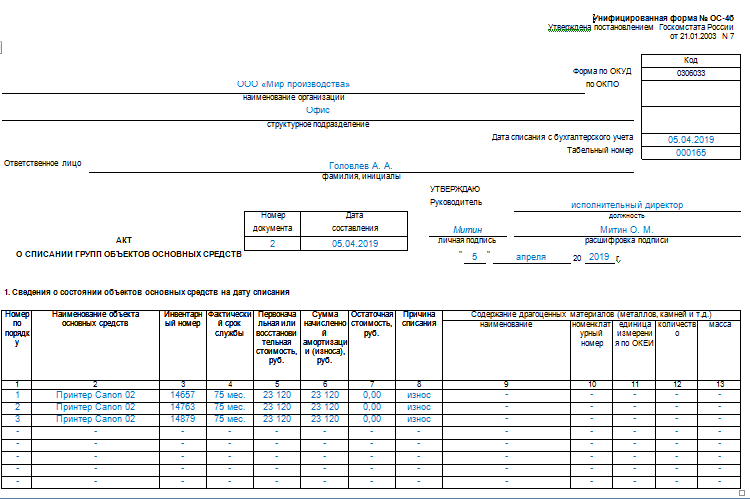Screen dimensions: 750x499
Task: Select the 'Остаточная стоимость, руб.' column header
Action: [372, 323]
